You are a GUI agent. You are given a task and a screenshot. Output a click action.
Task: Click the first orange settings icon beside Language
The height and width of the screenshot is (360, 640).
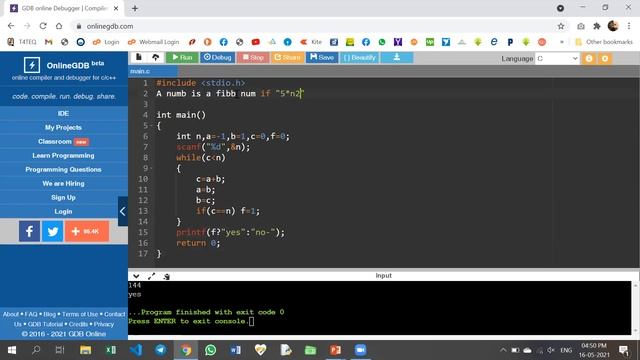click(x=589, y=59)
